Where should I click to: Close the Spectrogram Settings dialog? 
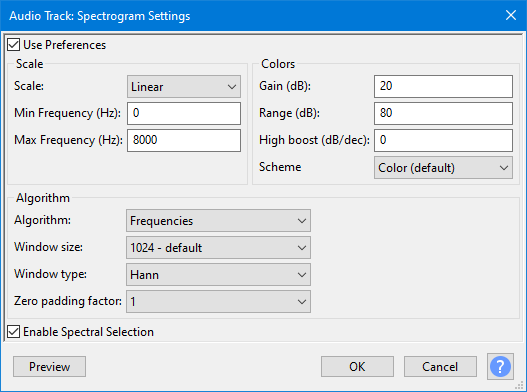point(511,15)
